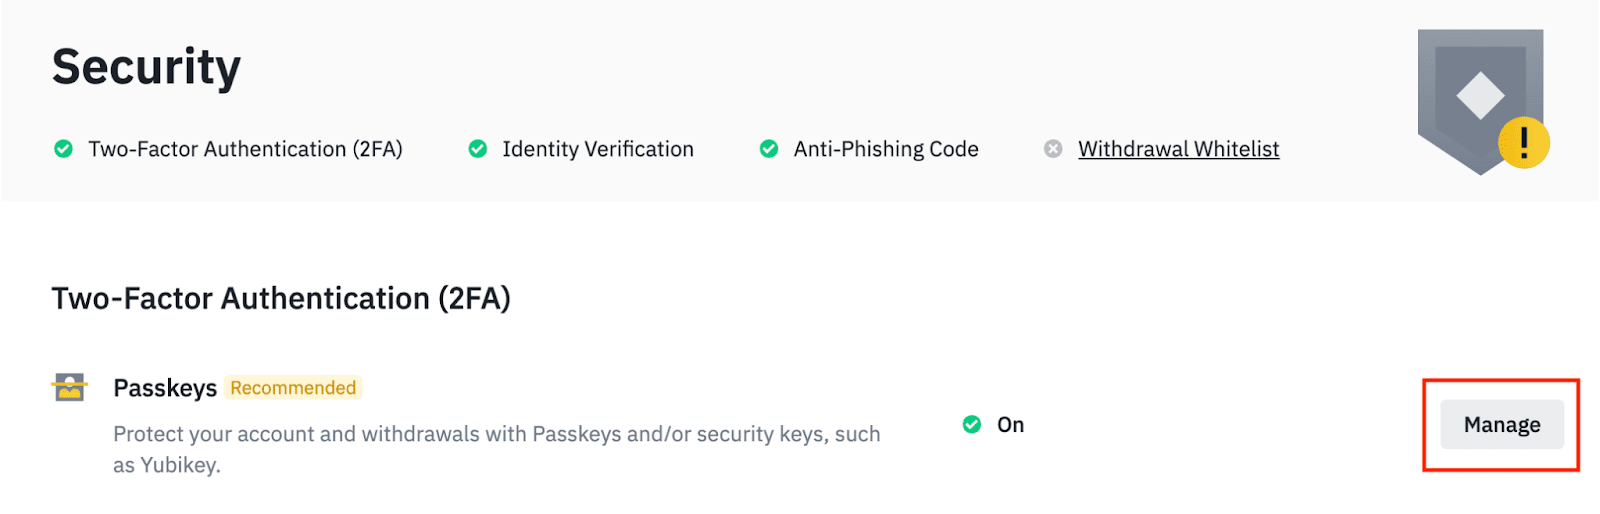
Task: Click the Two-Factor Authentication (2FA) section heading
Action: coord(281,298)
